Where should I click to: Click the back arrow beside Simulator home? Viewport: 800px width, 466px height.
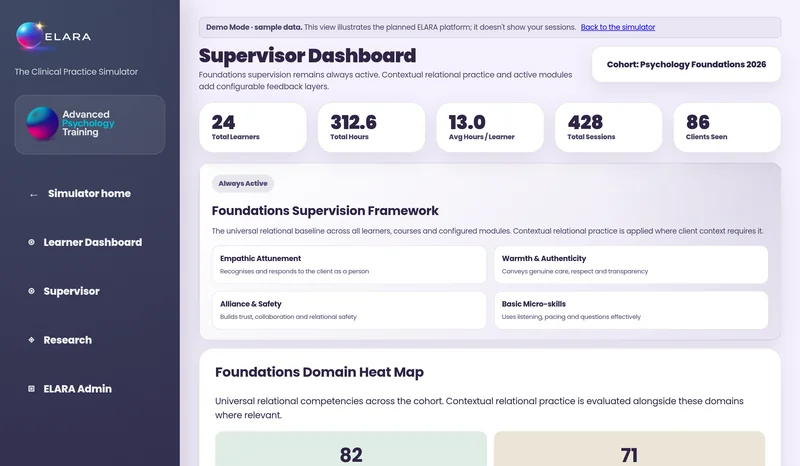[x=33, y=194]
